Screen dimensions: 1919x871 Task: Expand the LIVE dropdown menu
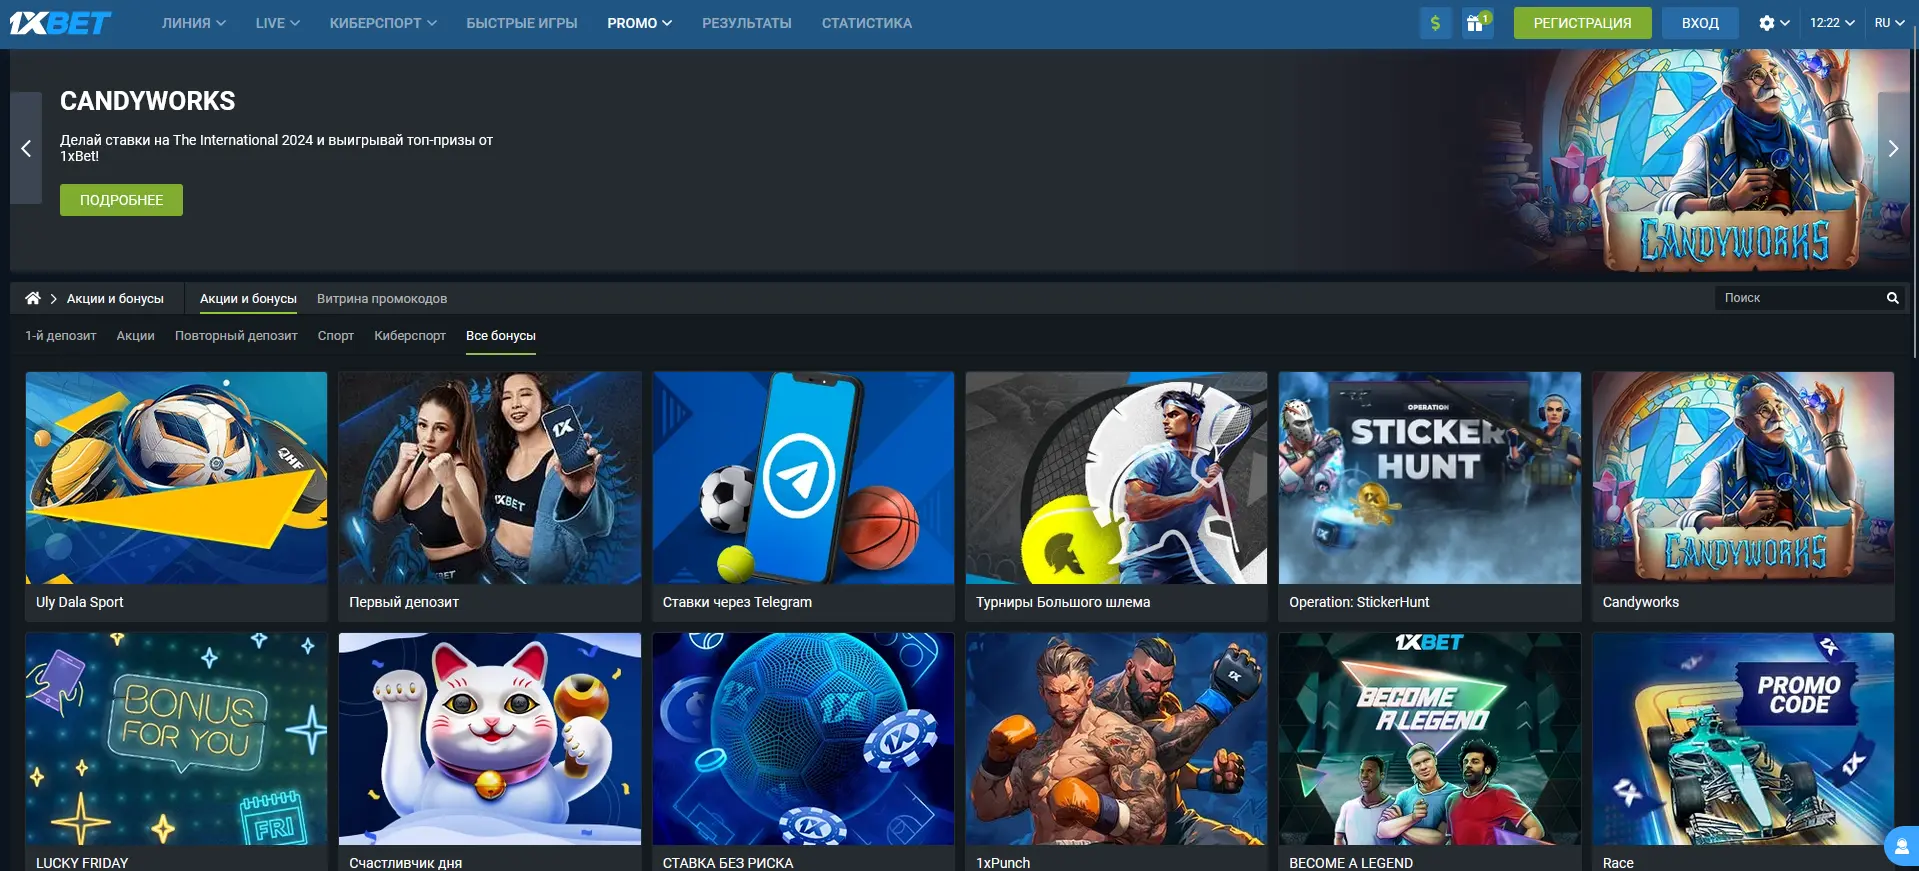click(277, 23)
